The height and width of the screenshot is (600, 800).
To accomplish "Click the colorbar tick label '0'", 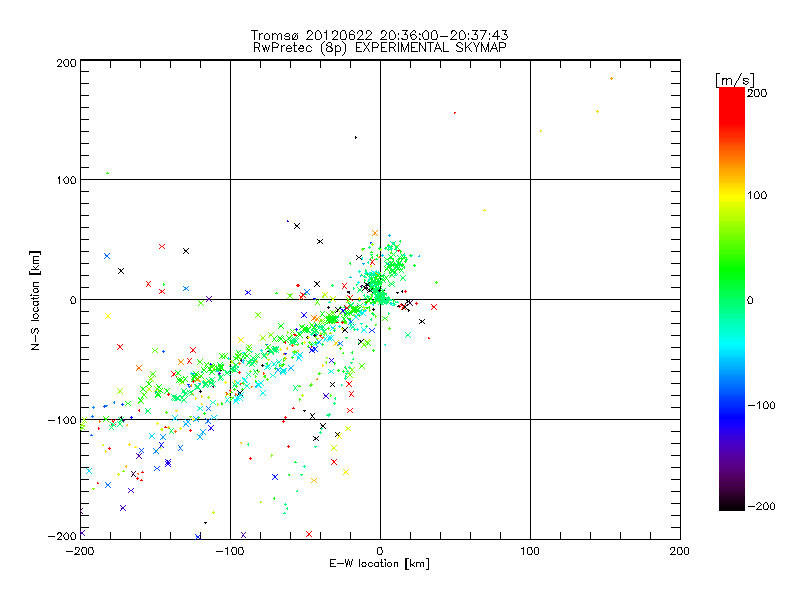I will point(750,300).
